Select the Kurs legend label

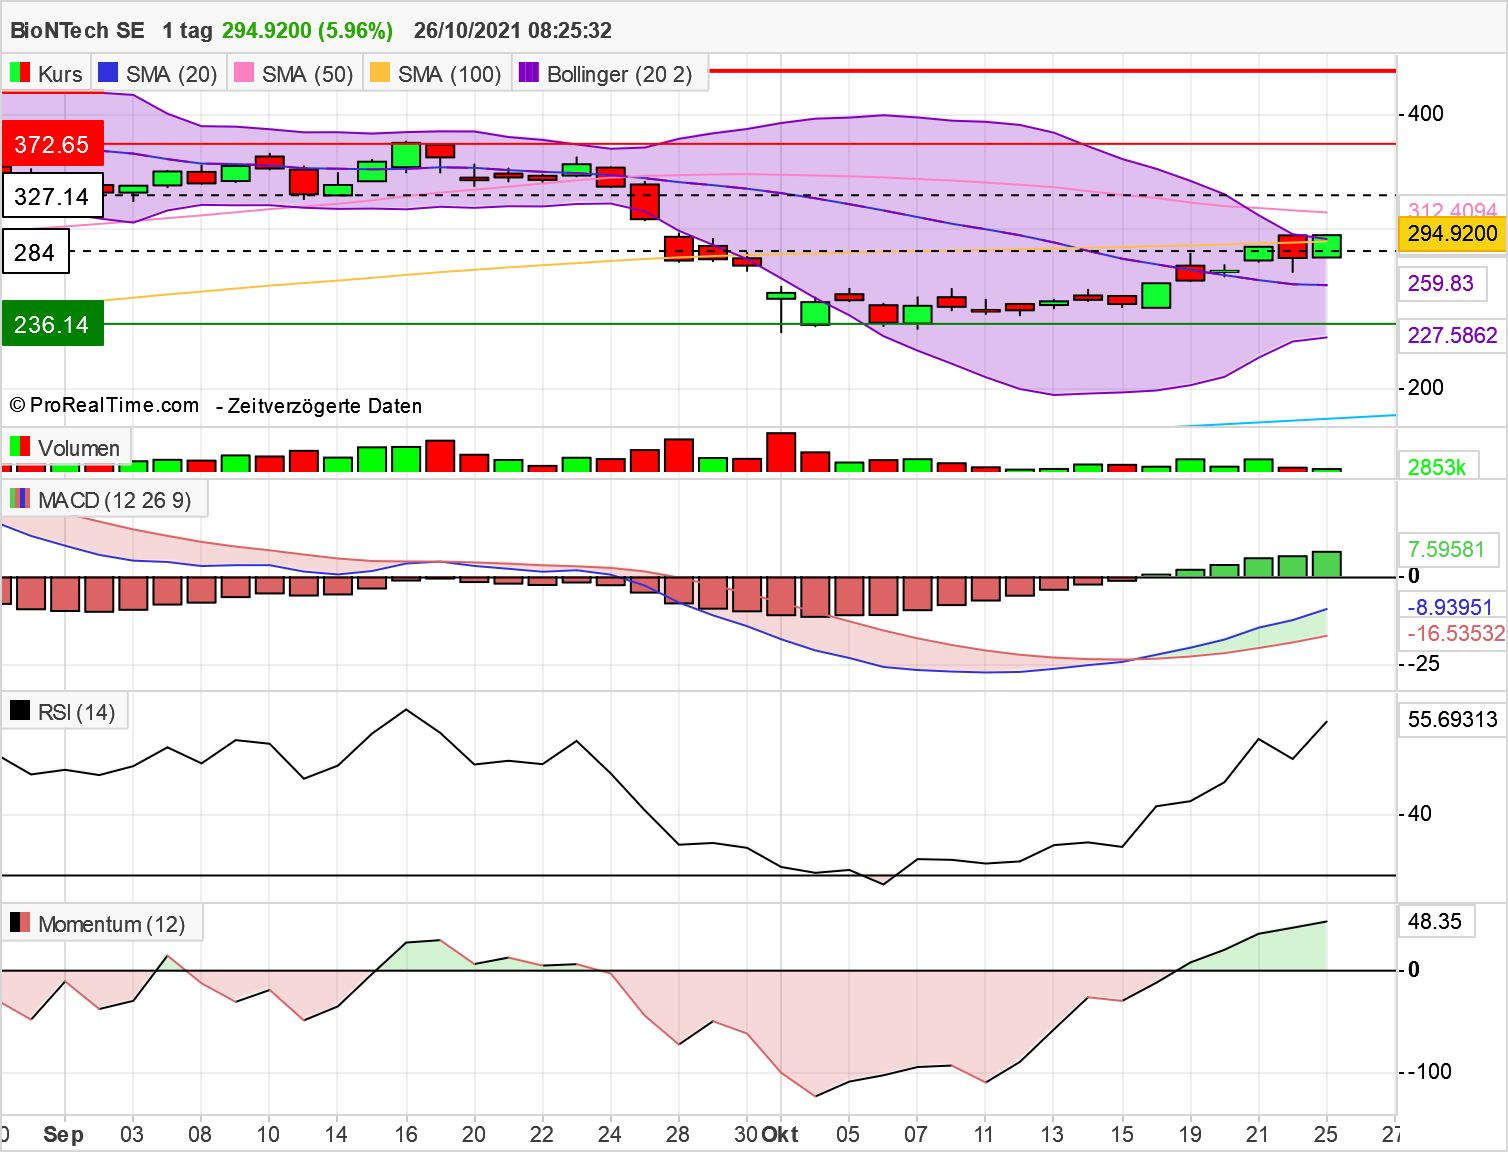pyautogui.click(x=60, y=74)
